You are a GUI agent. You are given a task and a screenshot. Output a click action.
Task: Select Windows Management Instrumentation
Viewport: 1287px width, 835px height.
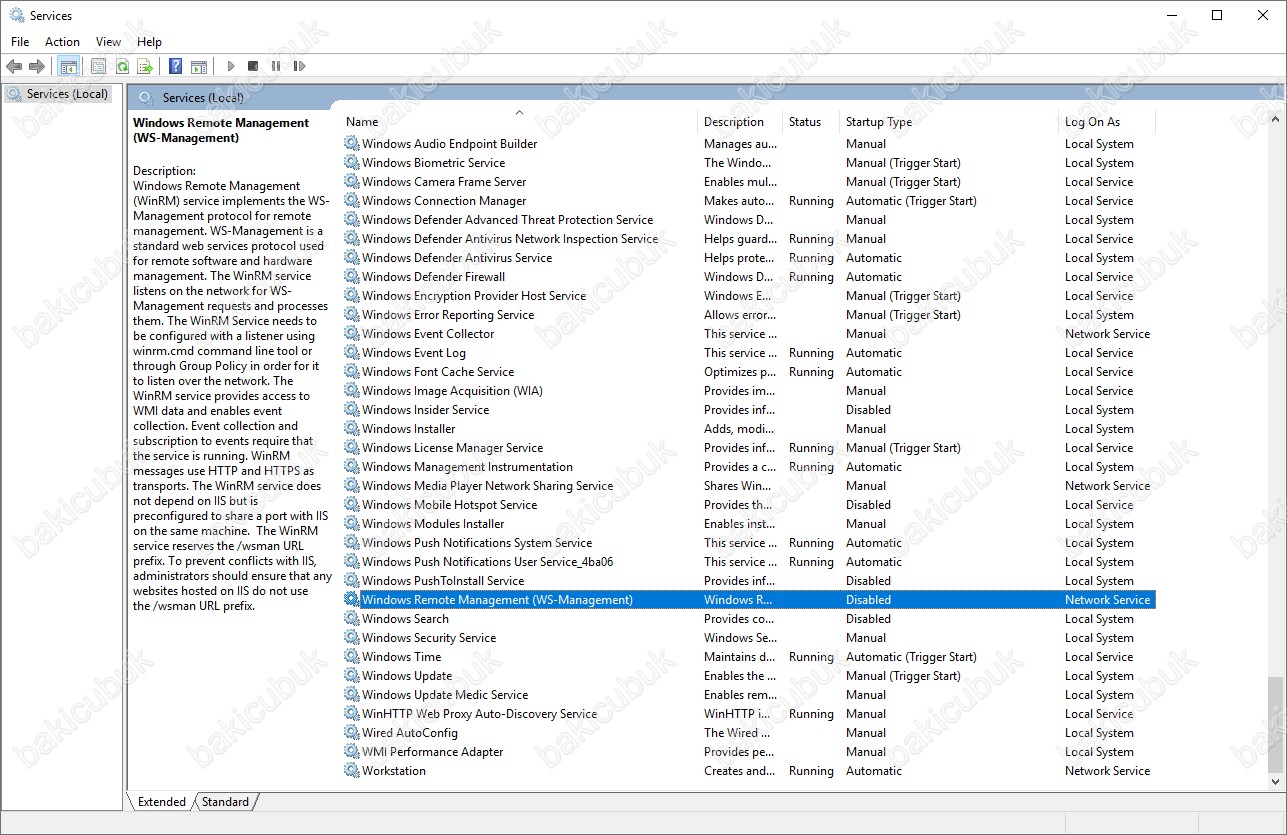pyautogui.click(x=749, y=467)
